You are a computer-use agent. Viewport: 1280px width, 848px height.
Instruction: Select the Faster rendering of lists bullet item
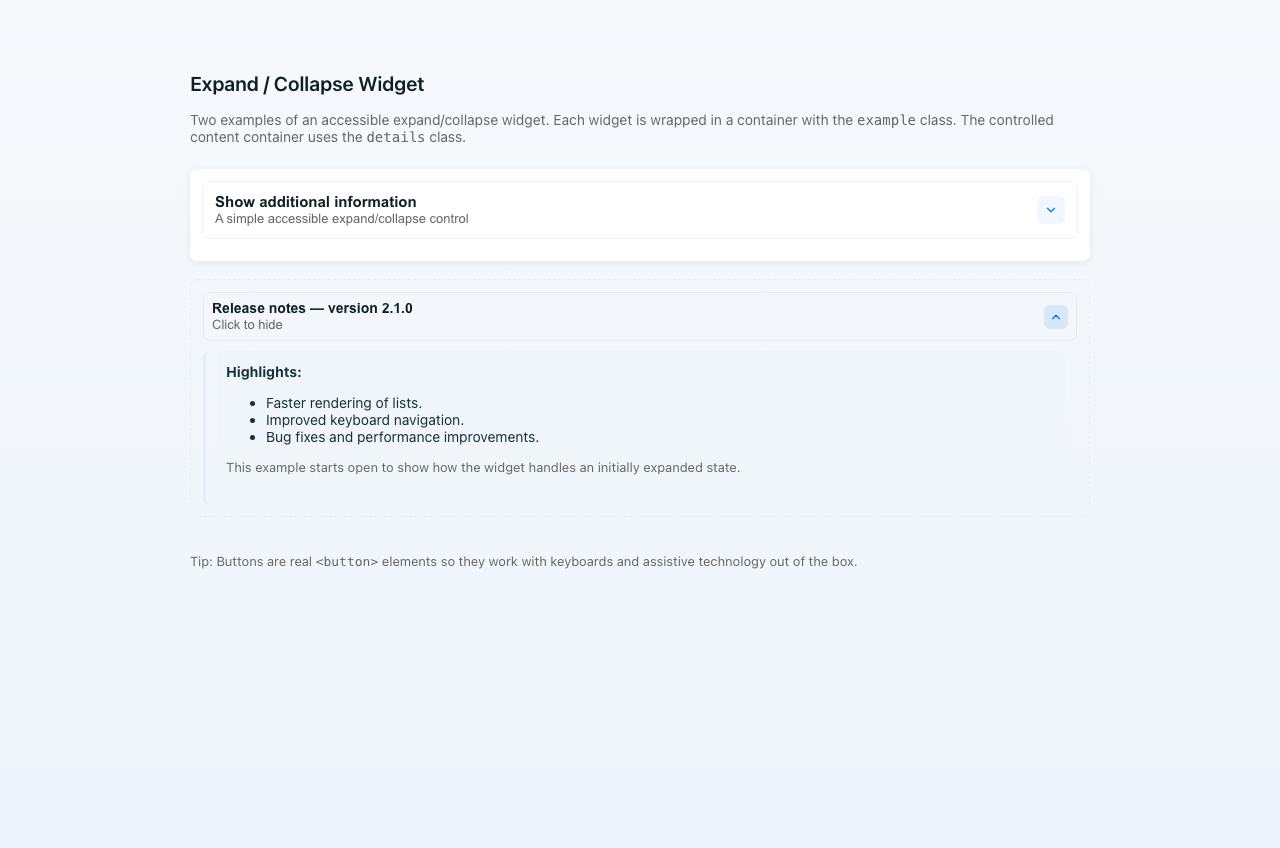344,403
